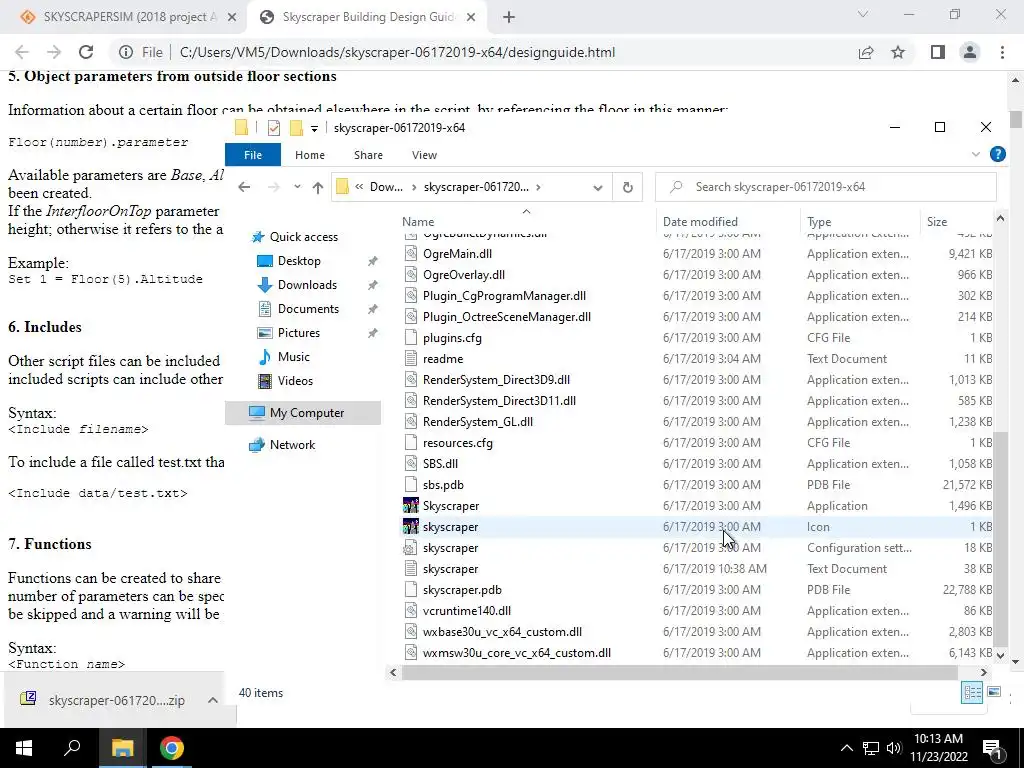This screenshot has width=1024, height=768.
Task: Open the recent locations dropdown arrow
Action: pos(297,187)
